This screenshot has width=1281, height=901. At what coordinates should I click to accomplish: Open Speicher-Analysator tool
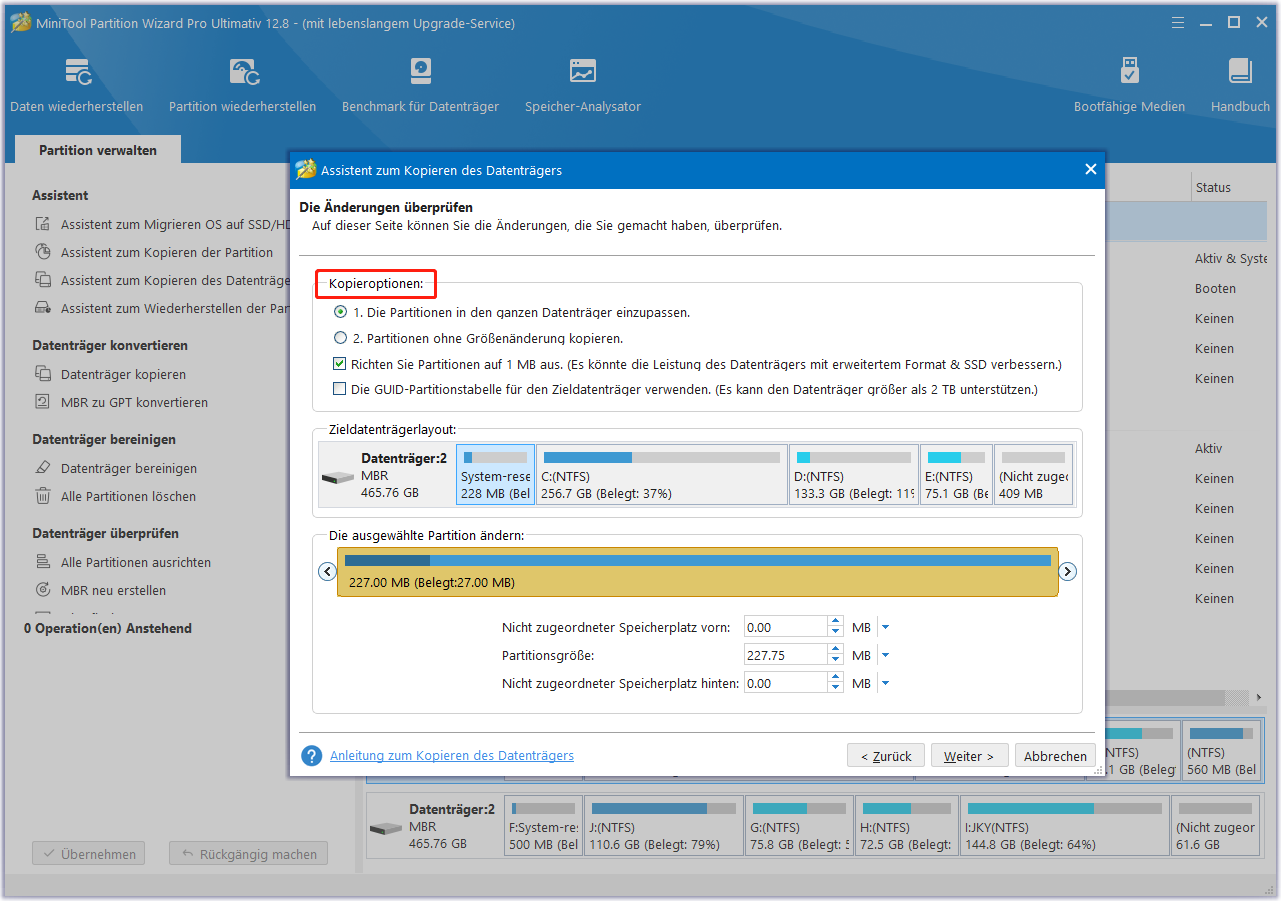pos(583,85)
